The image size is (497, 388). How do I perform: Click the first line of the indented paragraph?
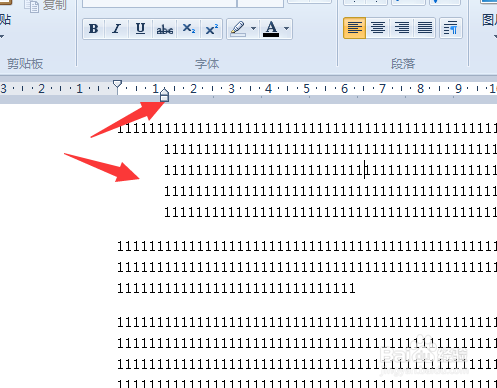[307, 129]
